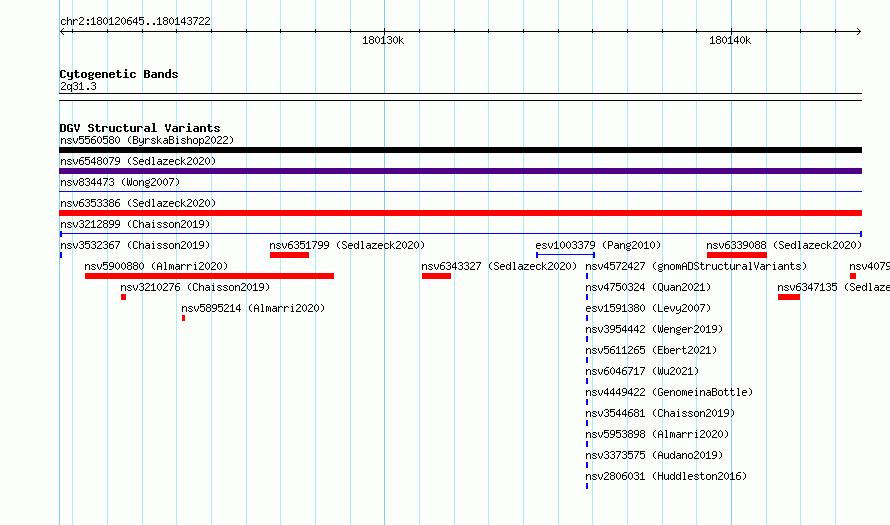
Task: Open nsv6351799 (Sedlazeck2020) variant label
Action: [x=347, y=245]
